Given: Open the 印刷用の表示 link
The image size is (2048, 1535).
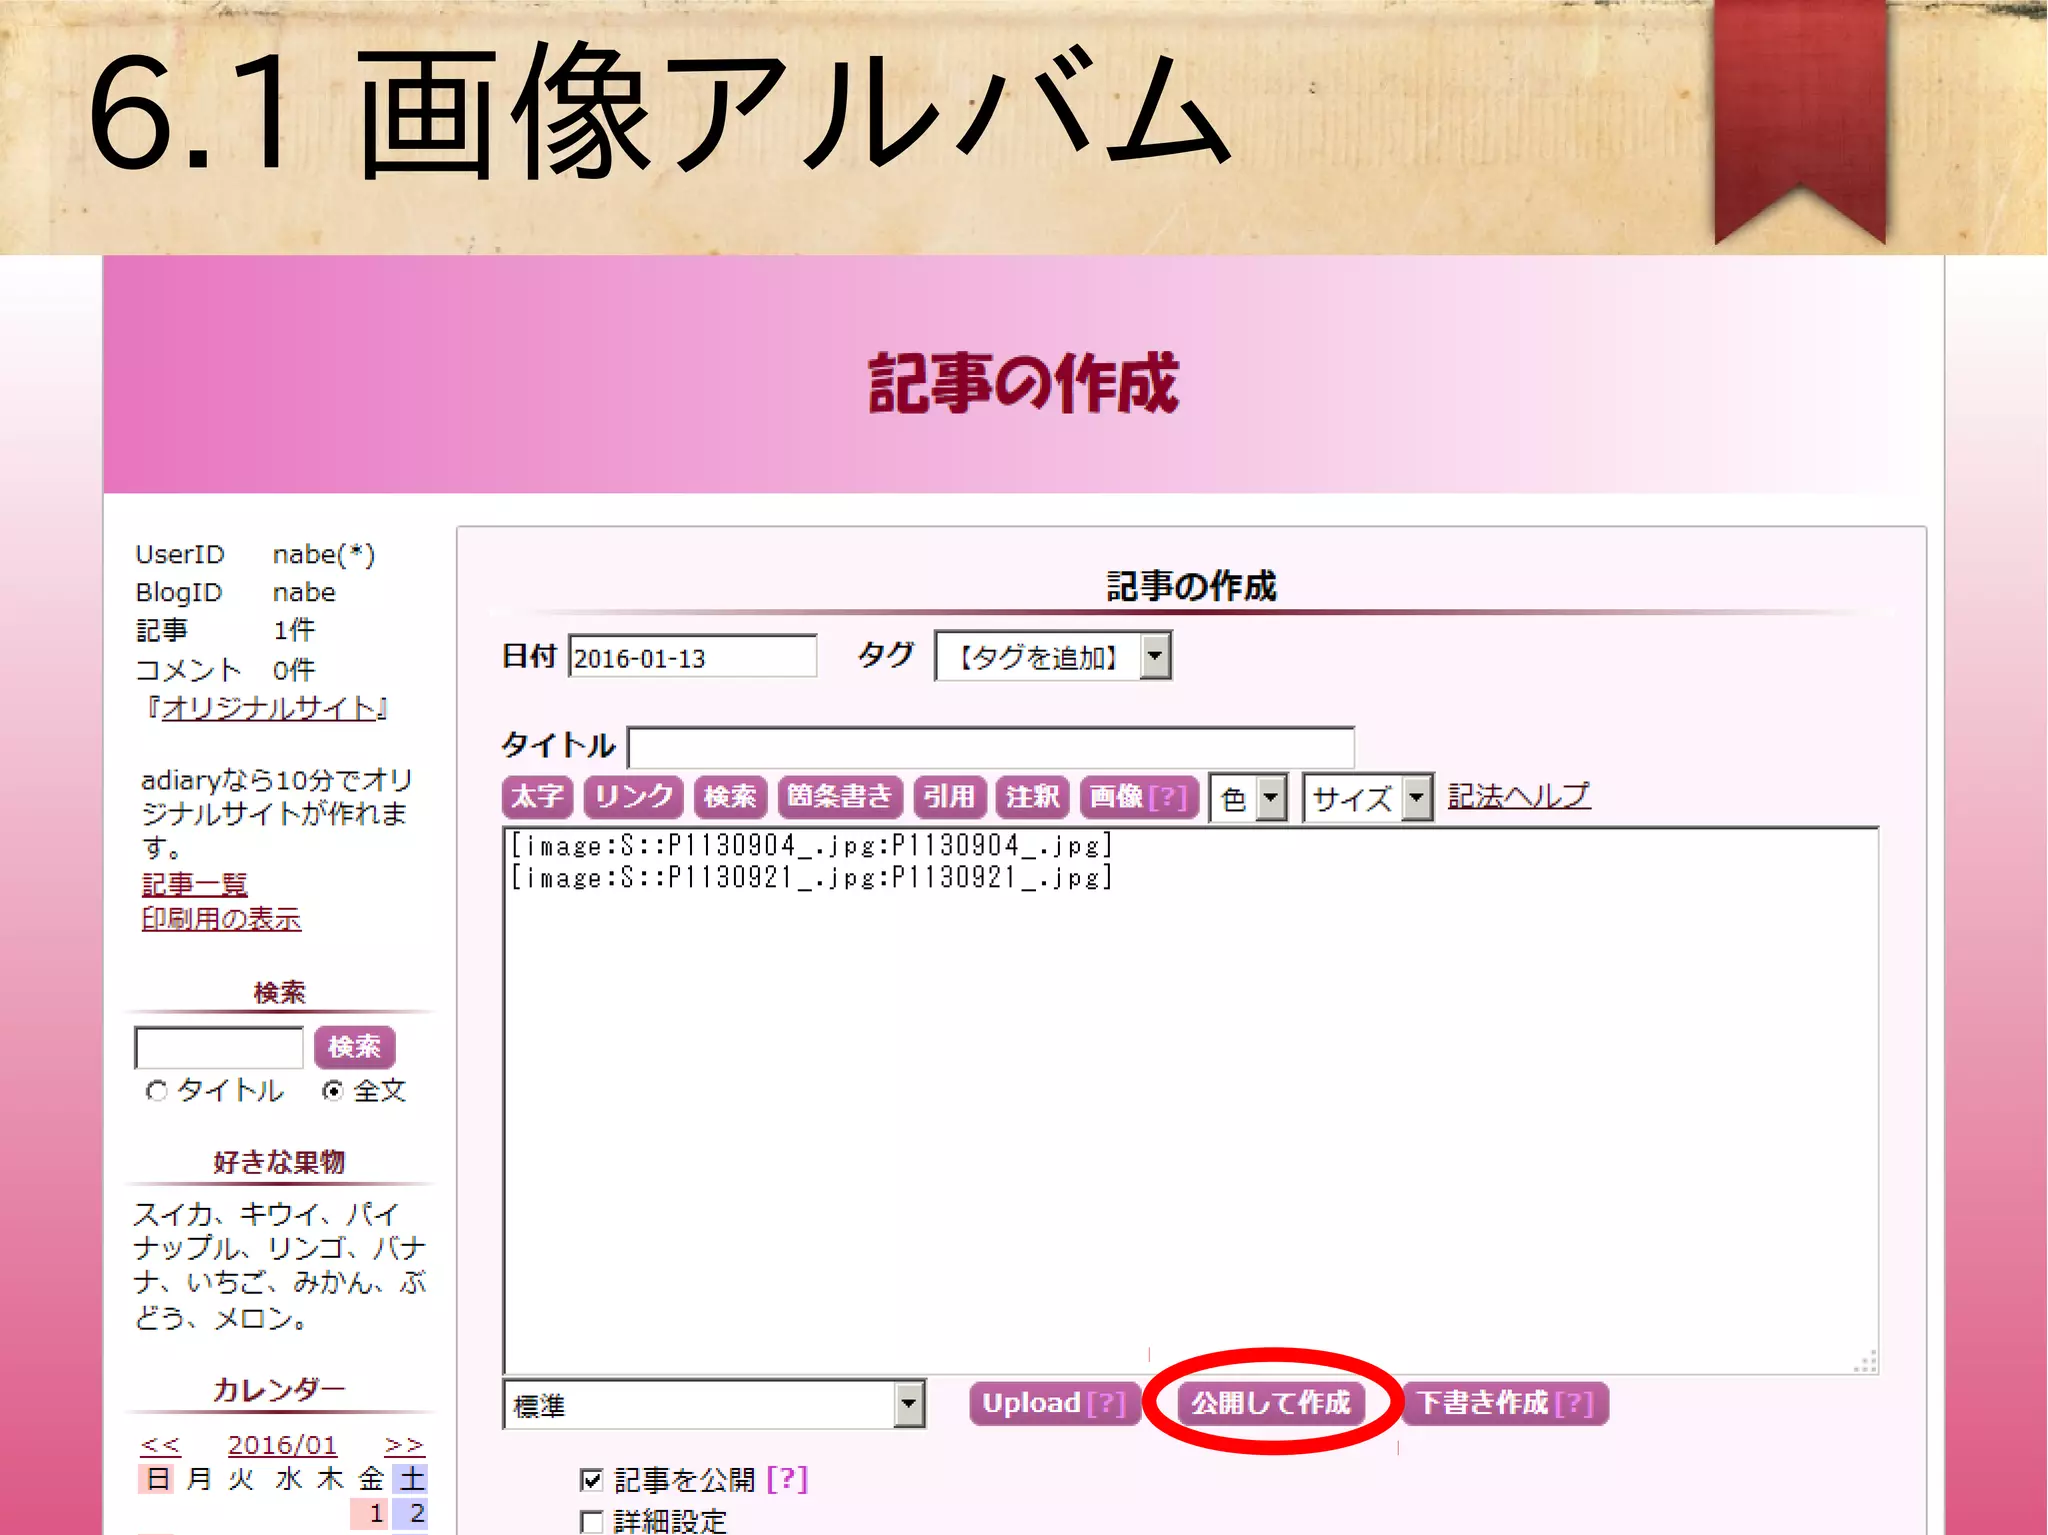Looking at the screenshot, I should (x=221, y=918).
